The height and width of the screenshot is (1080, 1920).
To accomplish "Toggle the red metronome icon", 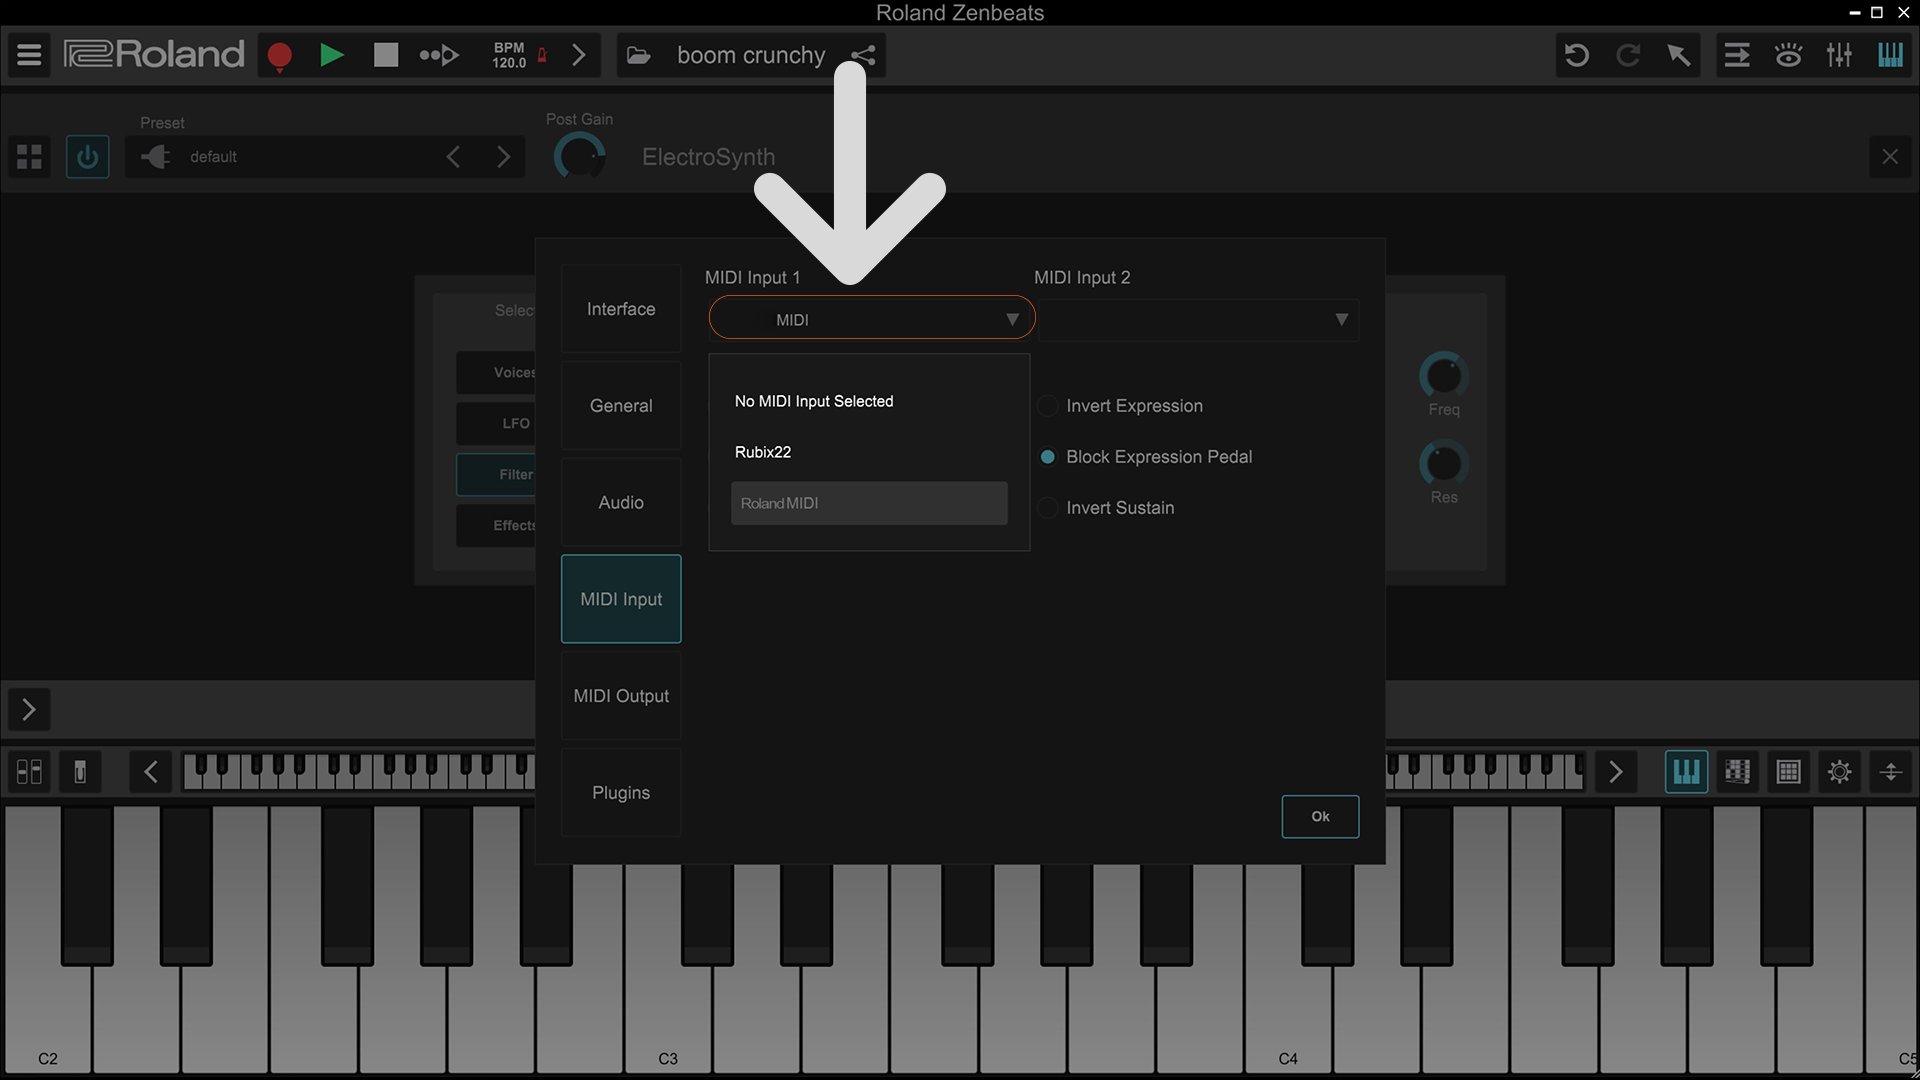I will click(x=542, y=55).
